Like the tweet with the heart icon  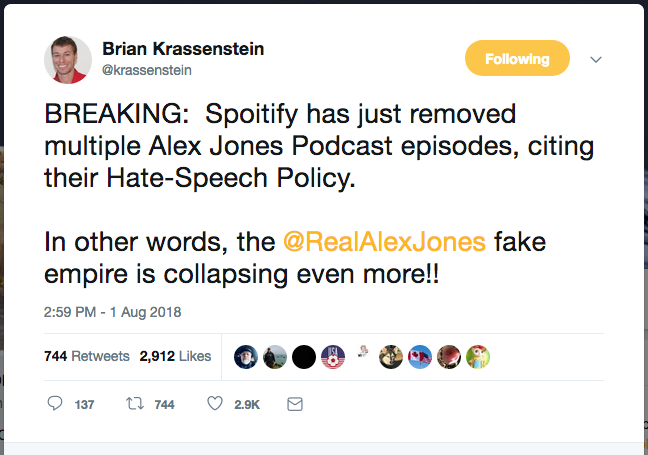click(214, 404)
